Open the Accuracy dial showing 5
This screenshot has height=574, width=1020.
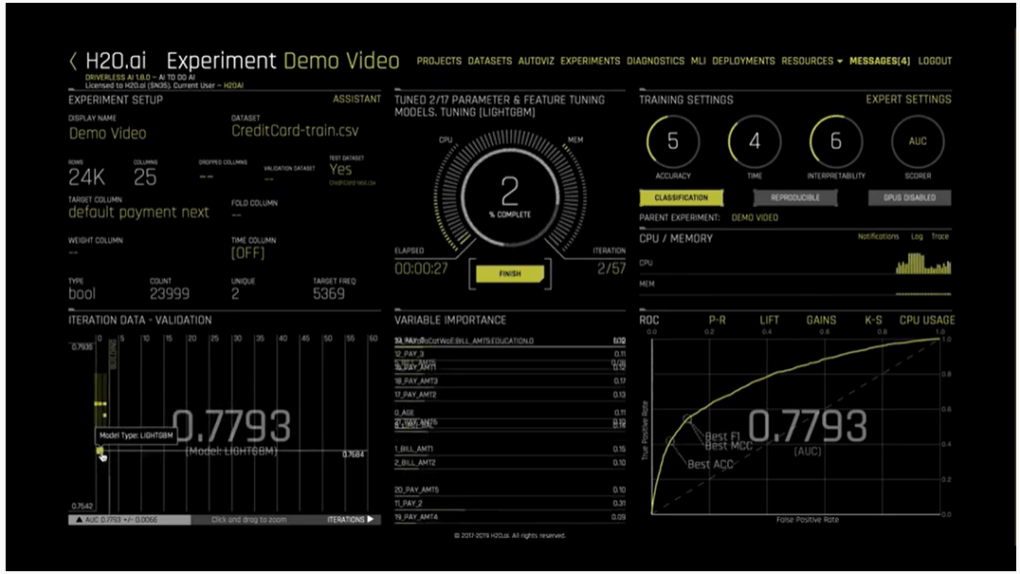coord(673,141)
